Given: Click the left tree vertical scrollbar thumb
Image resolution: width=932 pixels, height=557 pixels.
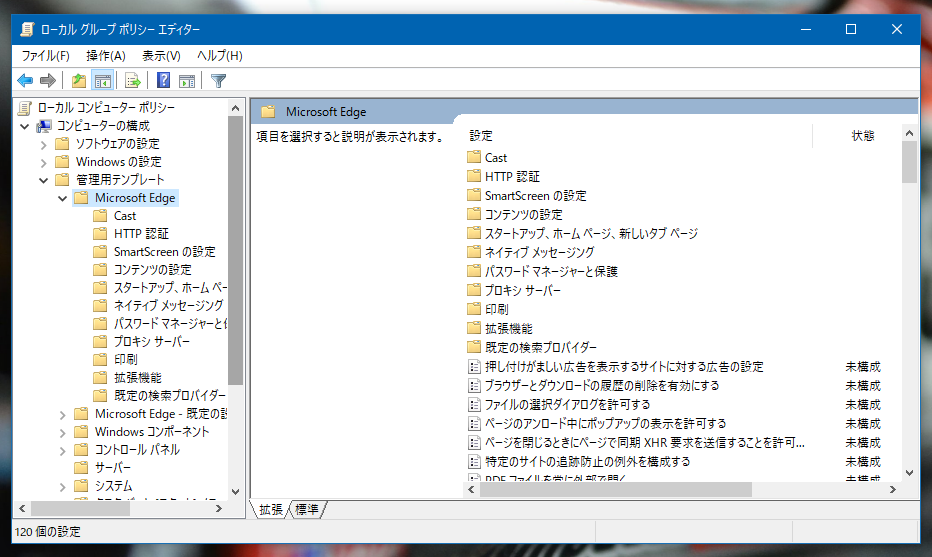Looking at the screenshot, I should (x=235, y=250).
